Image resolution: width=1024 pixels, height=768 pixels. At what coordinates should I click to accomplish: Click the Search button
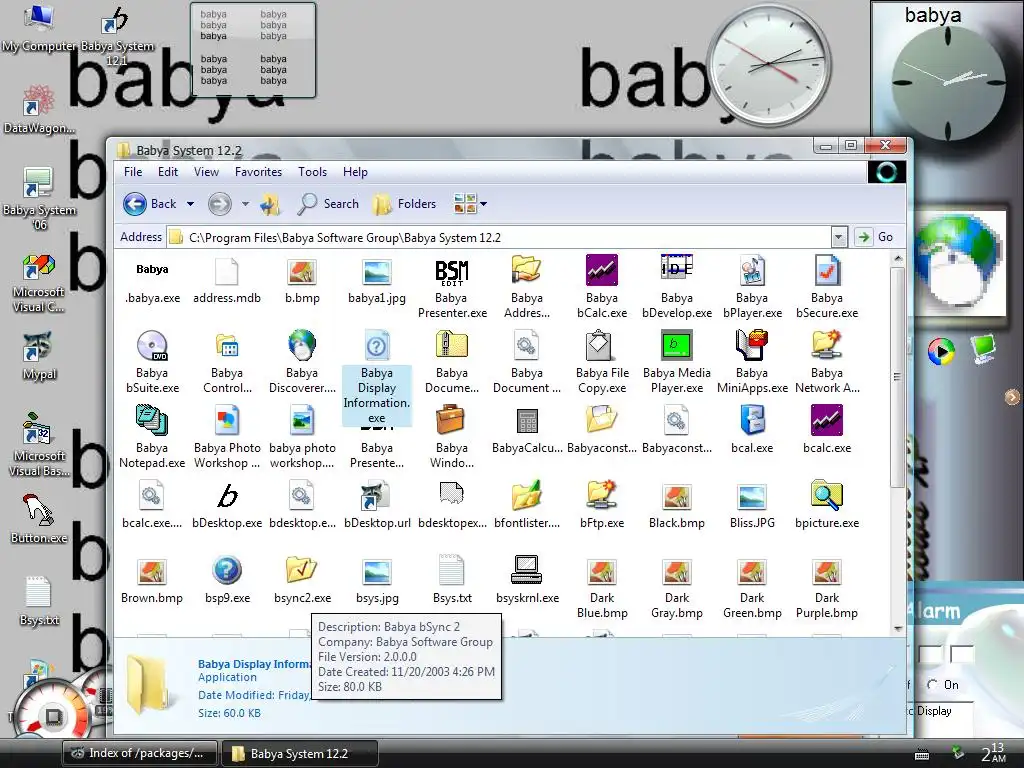click(328, 204)
